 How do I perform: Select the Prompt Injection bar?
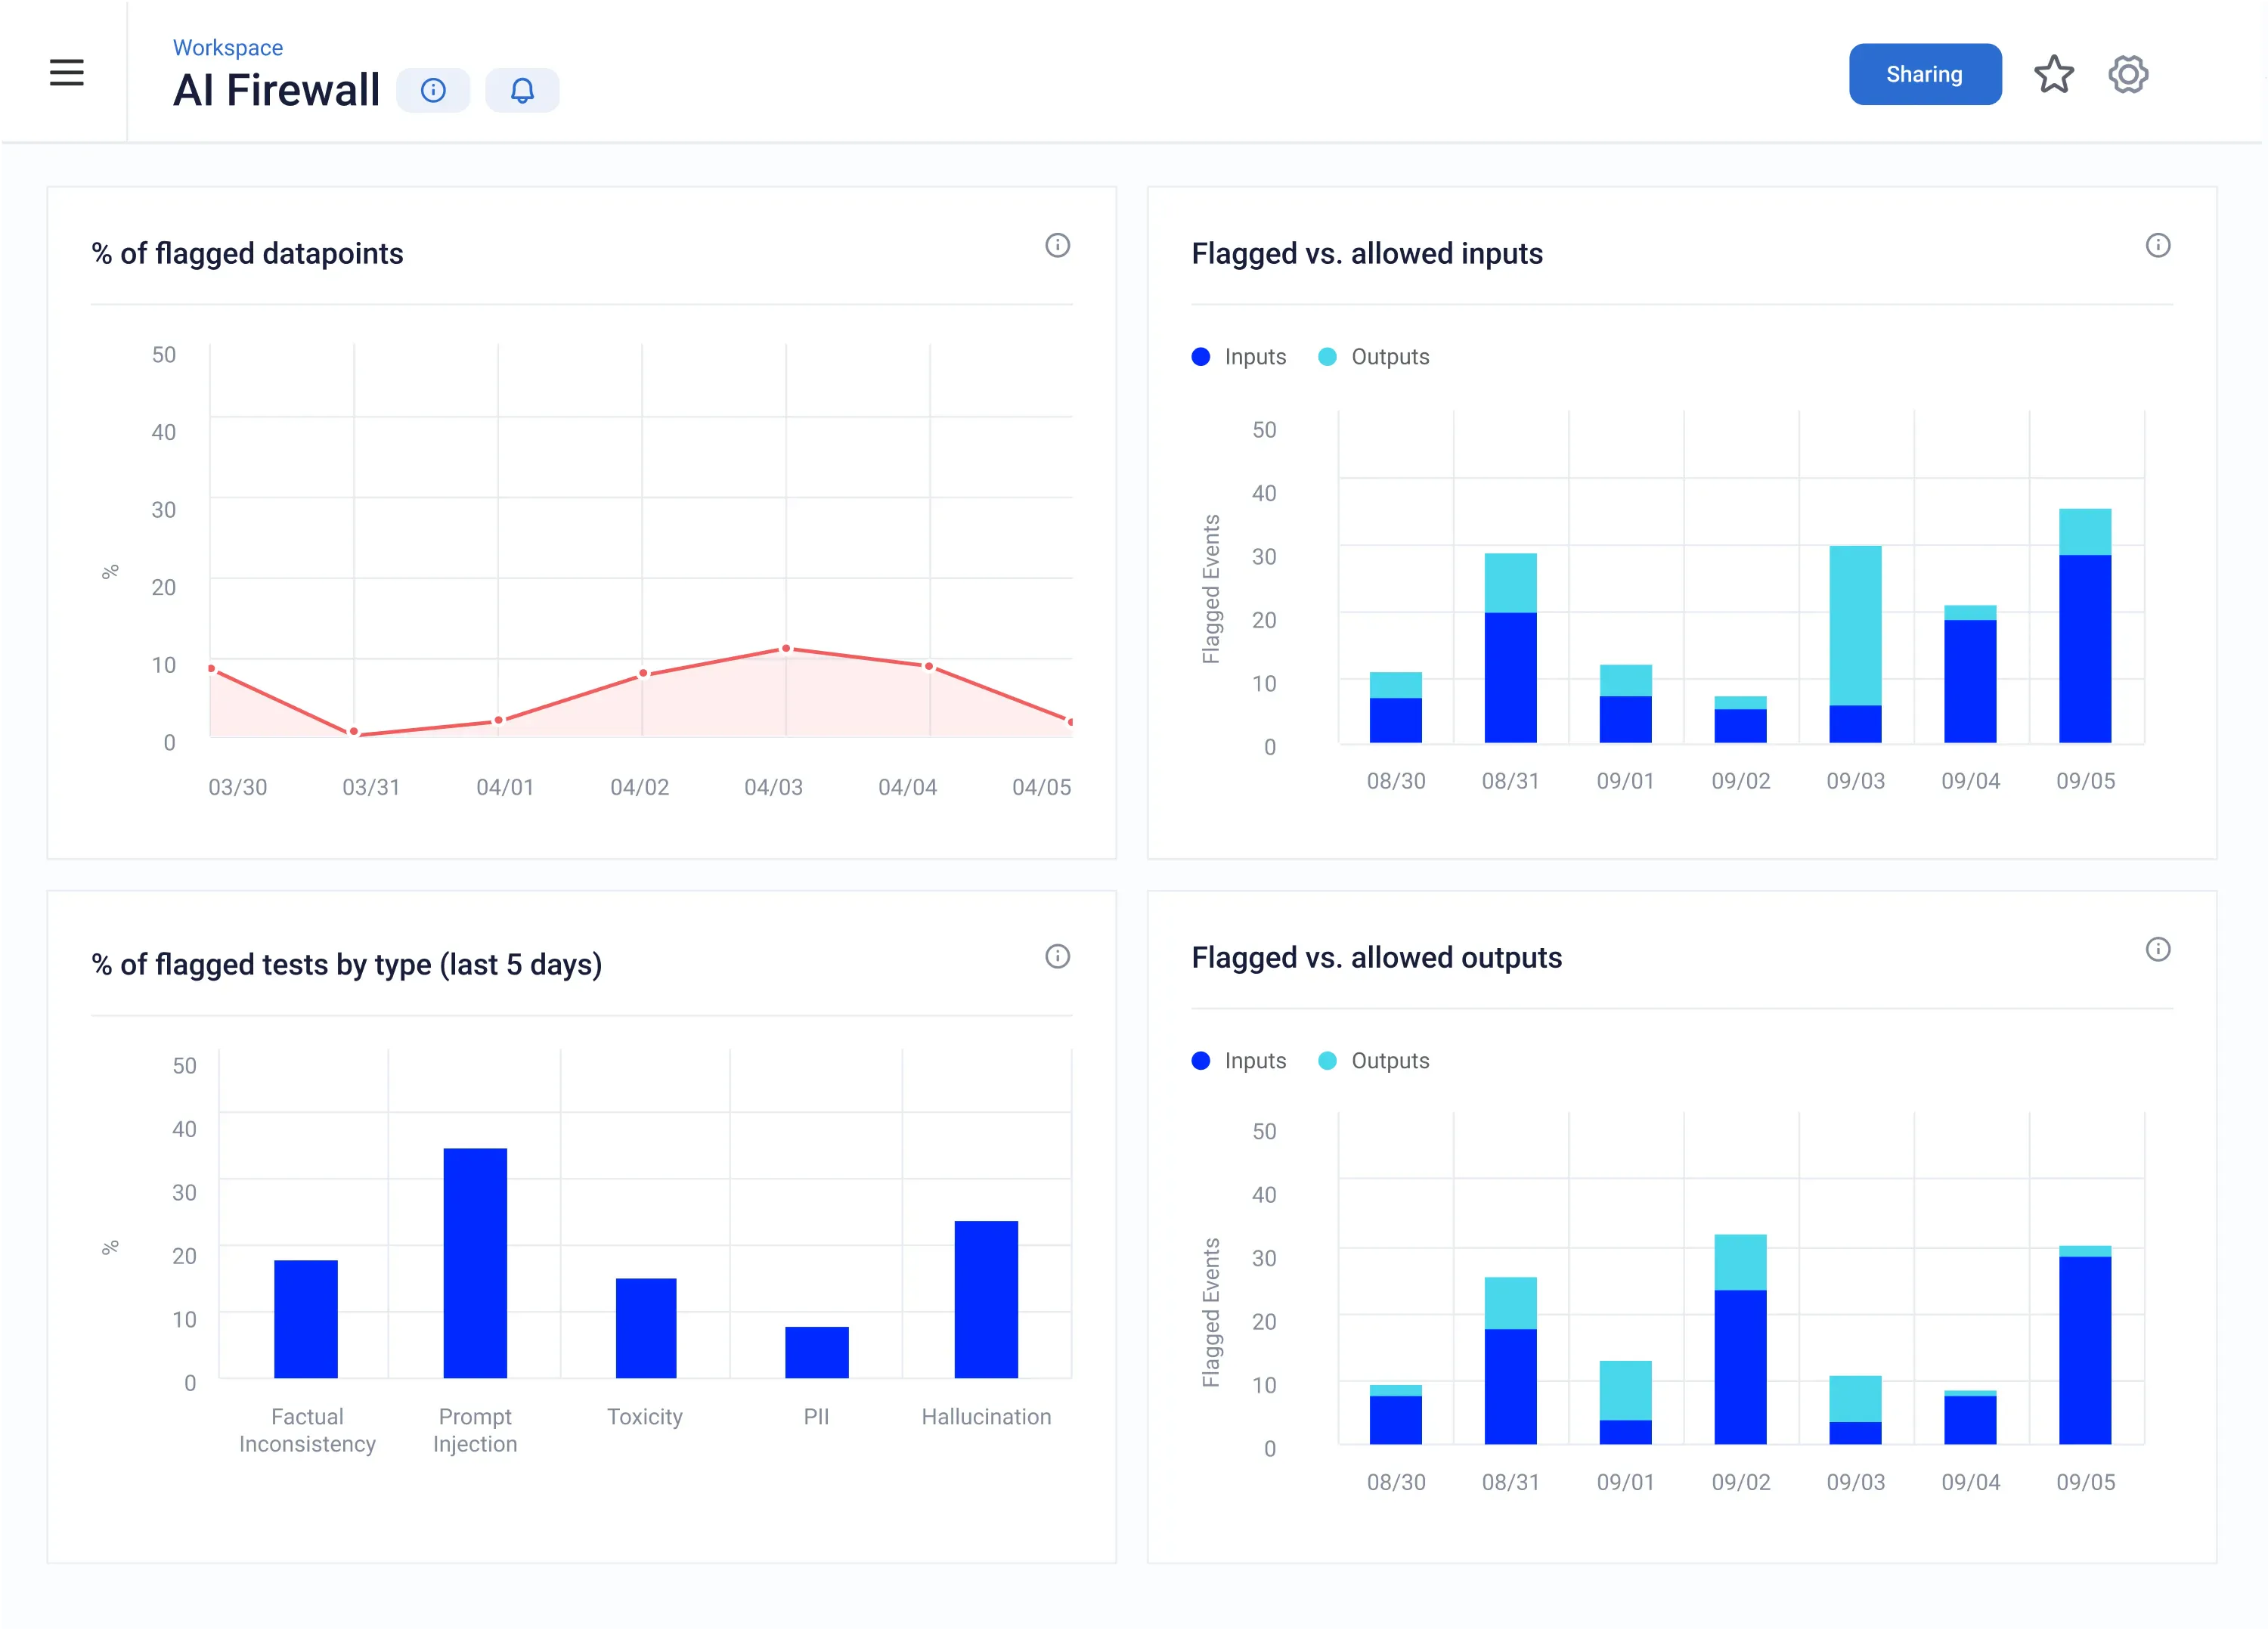(475, 1263)
